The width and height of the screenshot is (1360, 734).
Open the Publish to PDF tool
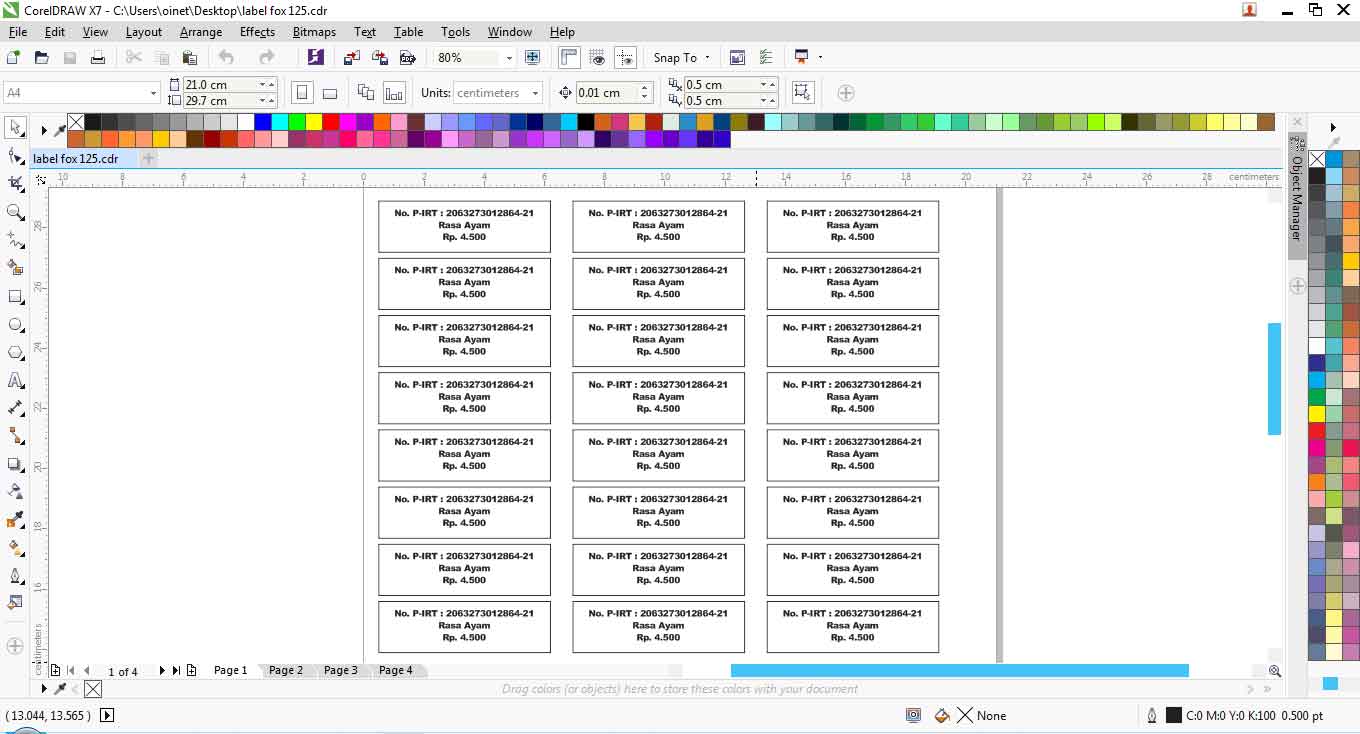[x=408, y=57]
